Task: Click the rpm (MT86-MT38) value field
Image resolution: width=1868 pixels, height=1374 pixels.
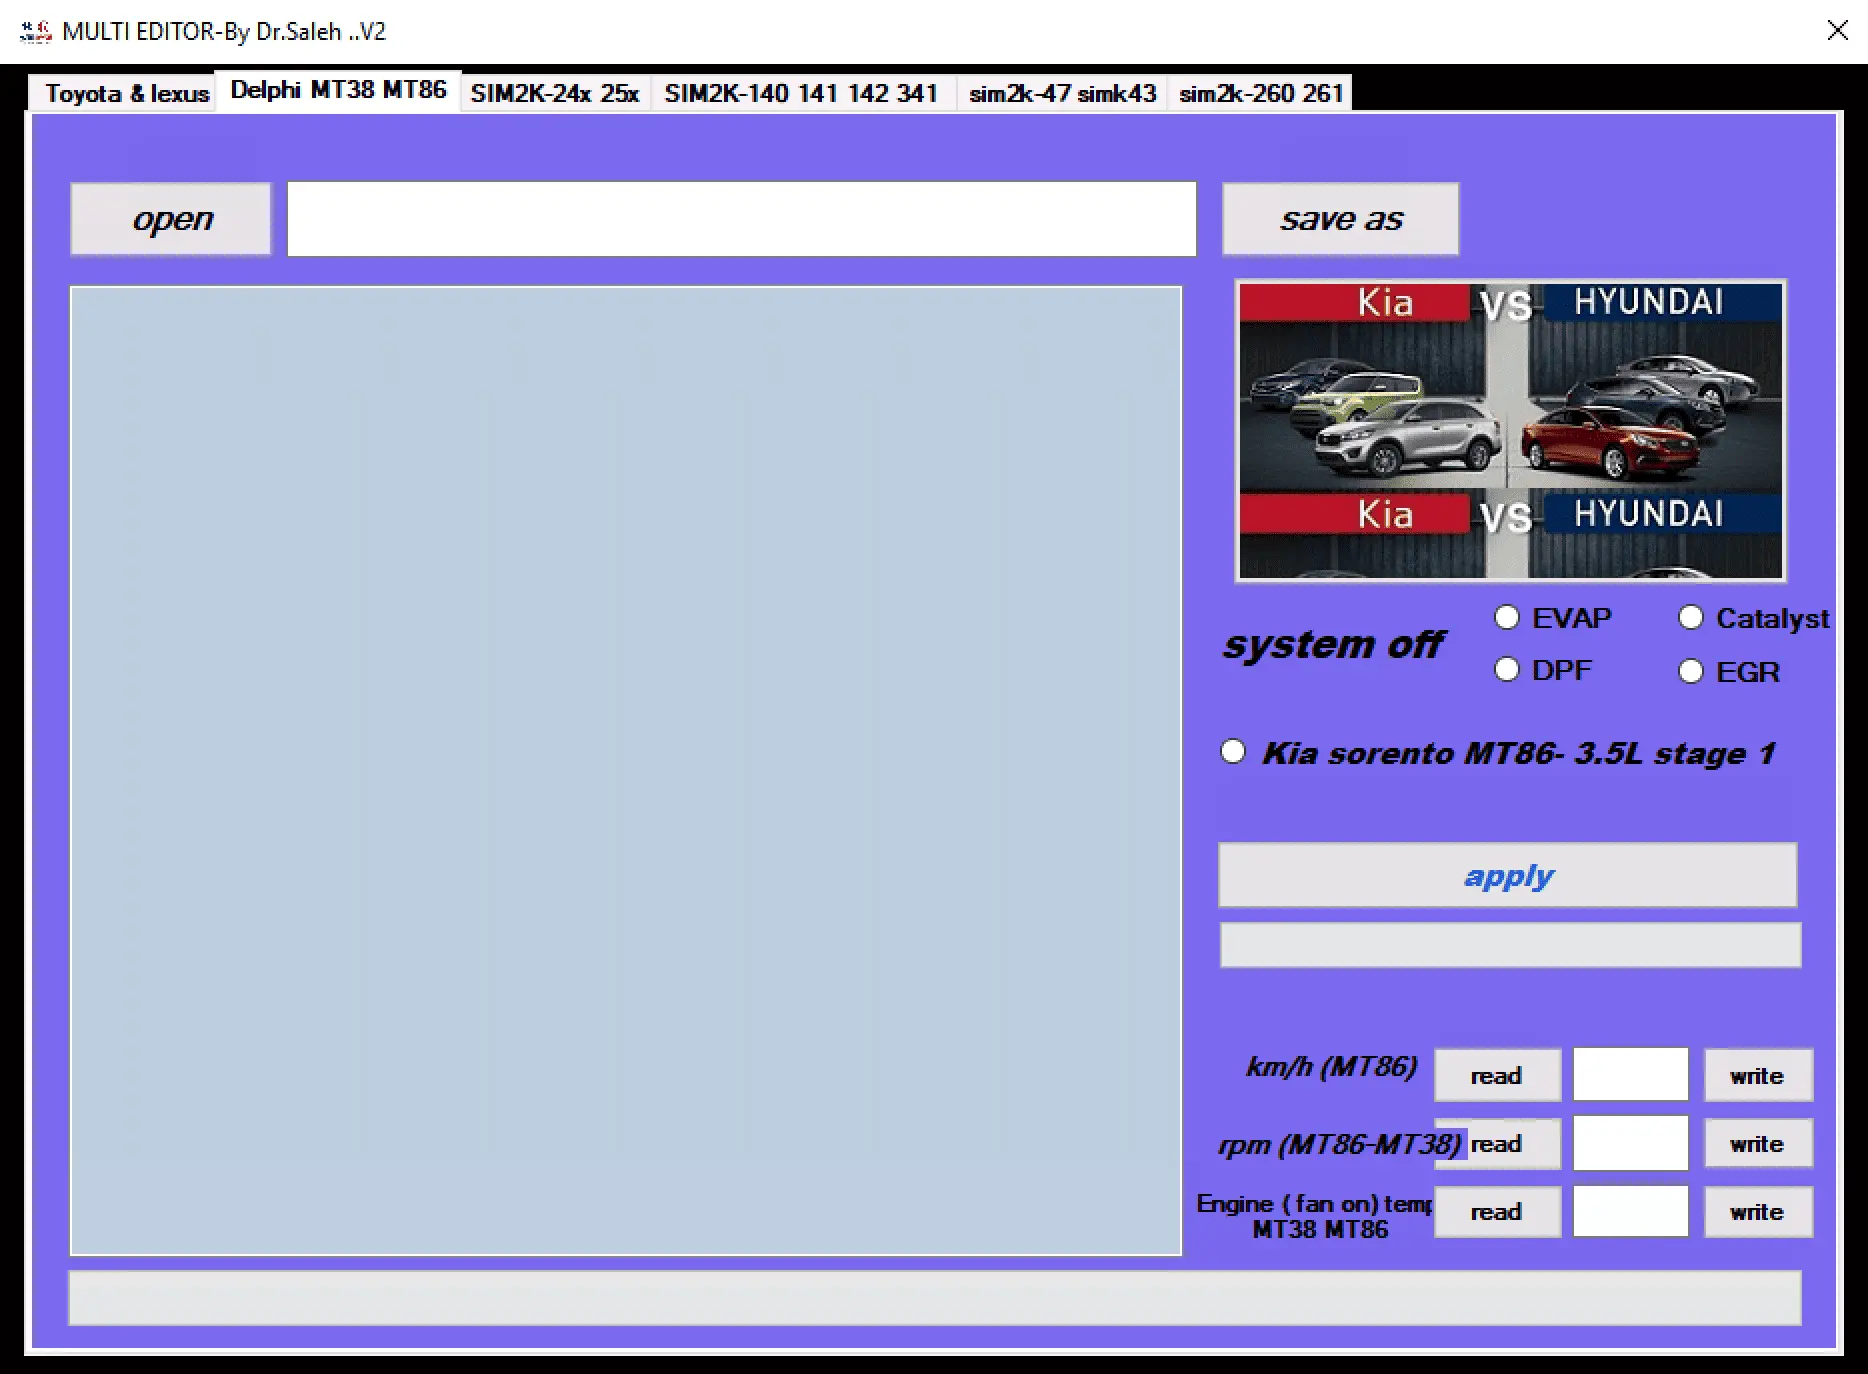Action: tap(1631, 1143)
